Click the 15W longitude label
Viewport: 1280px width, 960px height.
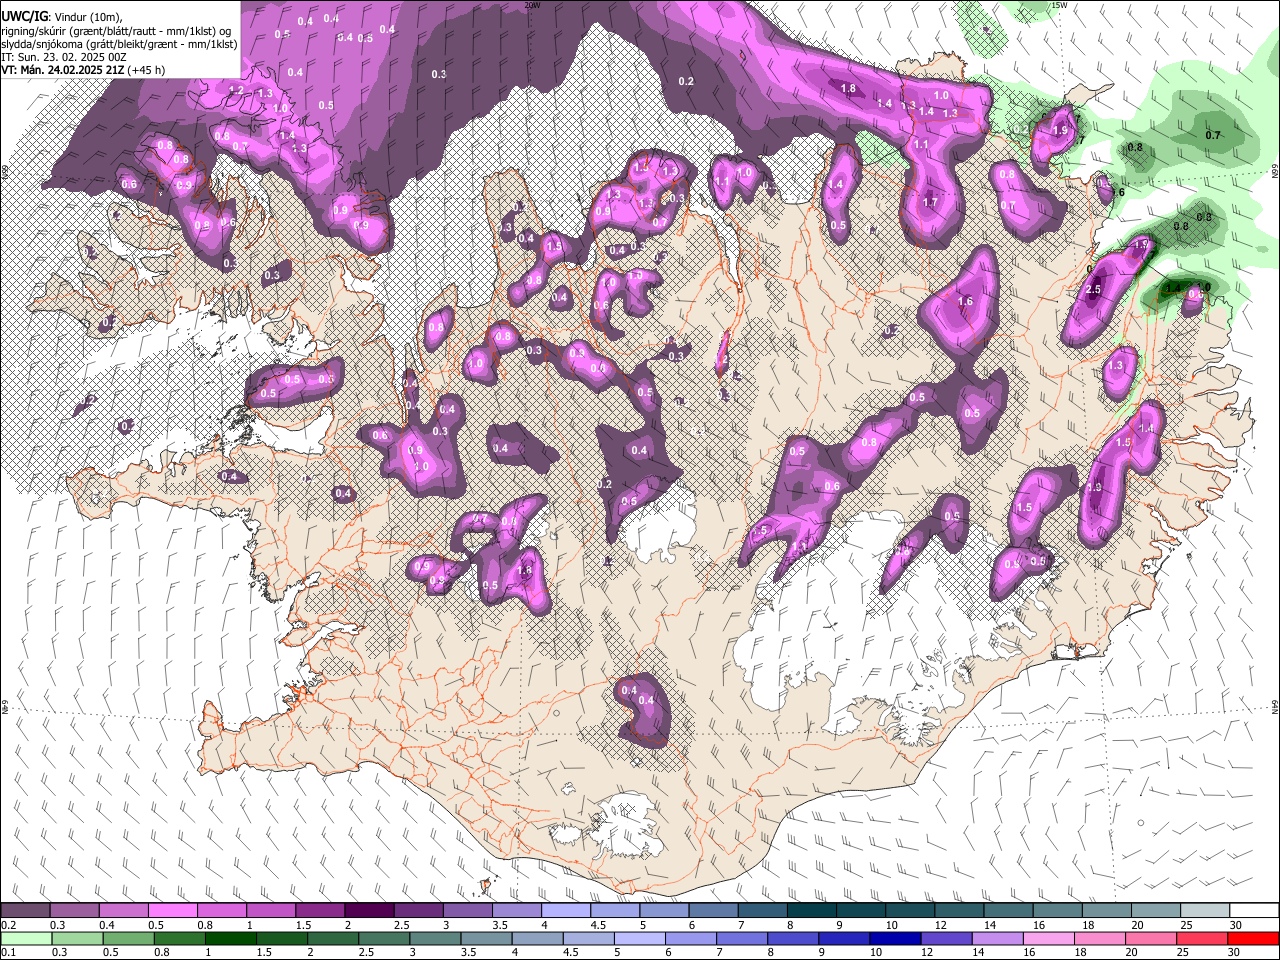coord(1059,5)
